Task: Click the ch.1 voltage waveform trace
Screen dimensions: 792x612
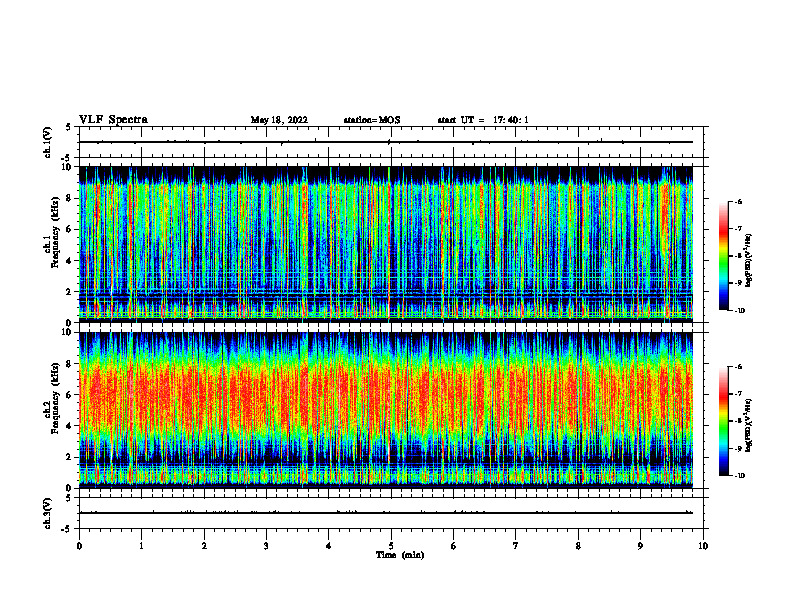Action: [386, 142]
